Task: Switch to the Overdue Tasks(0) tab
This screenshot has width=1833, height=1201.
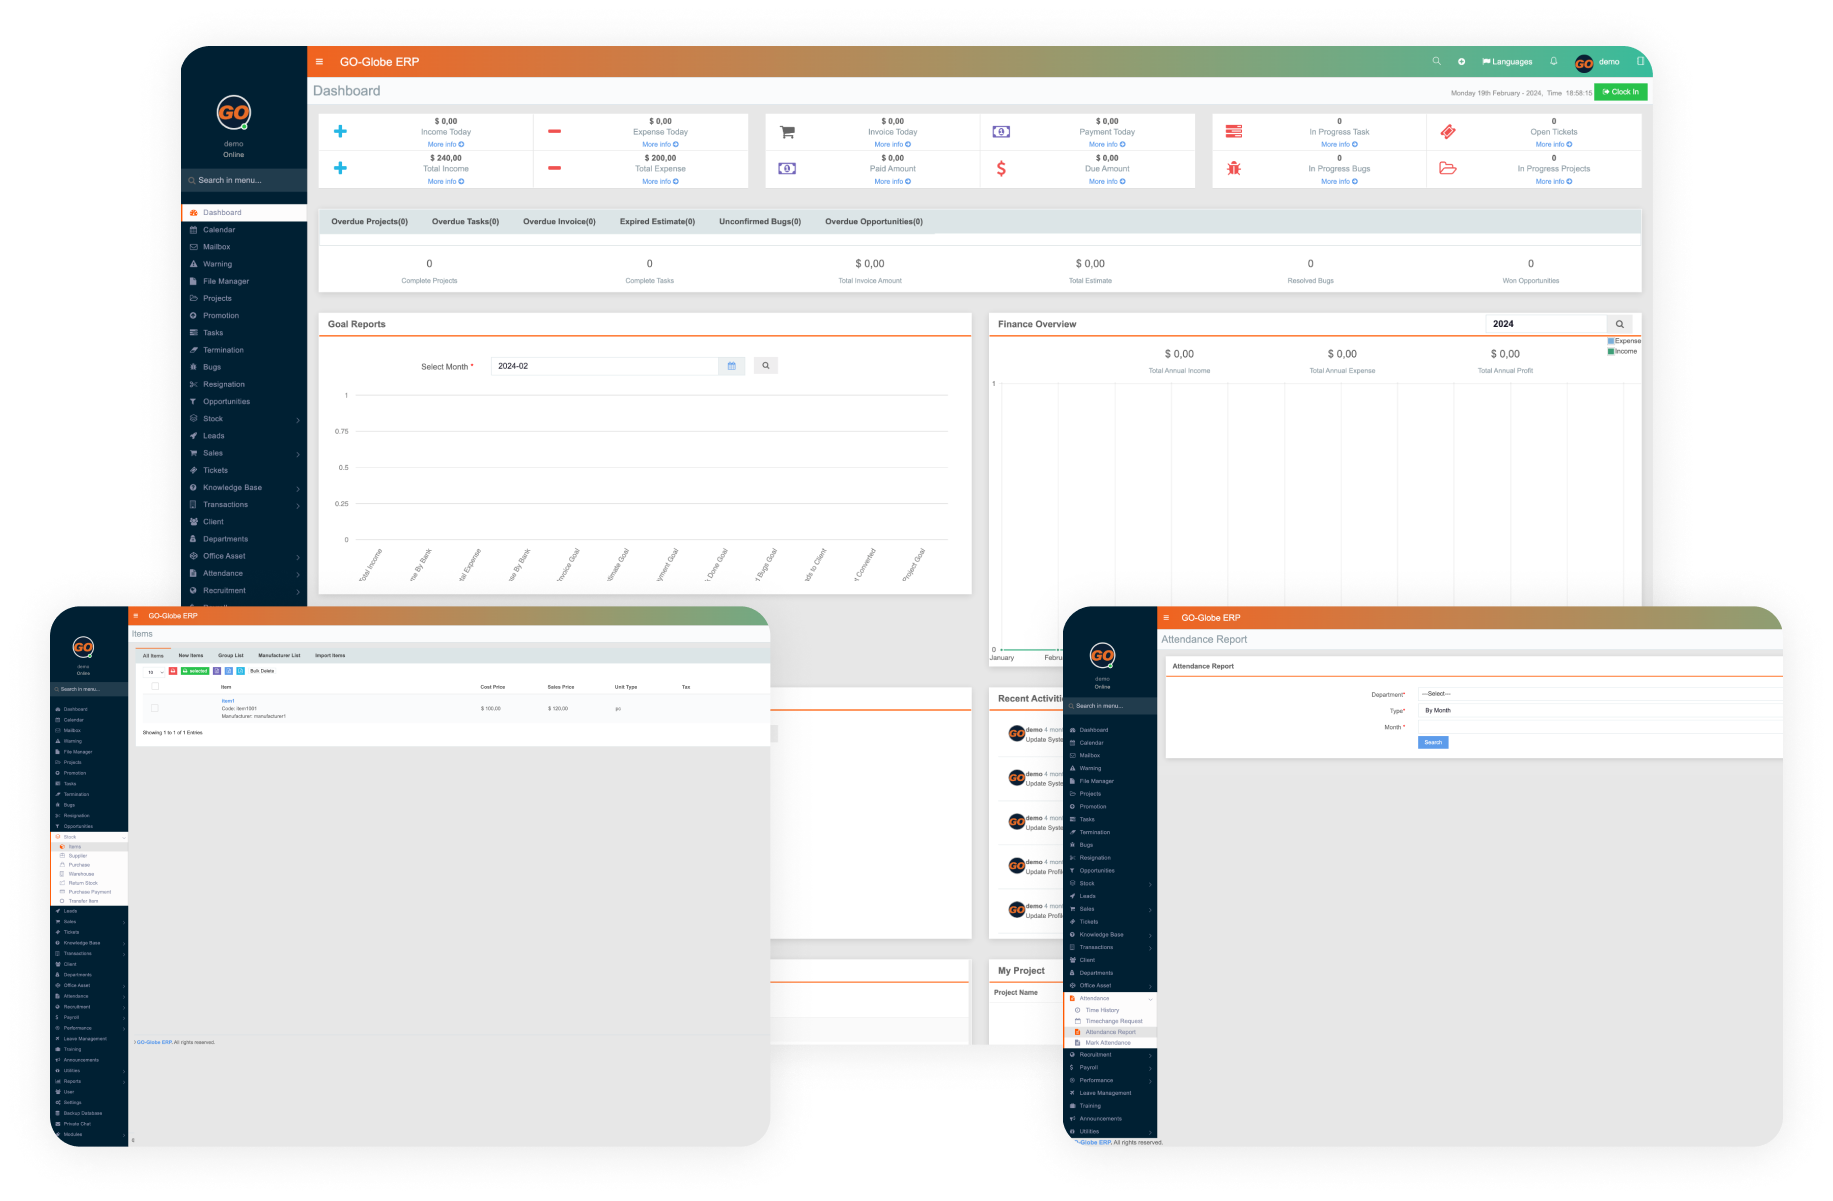Action: pyautogui.click(x=465, y=222)
